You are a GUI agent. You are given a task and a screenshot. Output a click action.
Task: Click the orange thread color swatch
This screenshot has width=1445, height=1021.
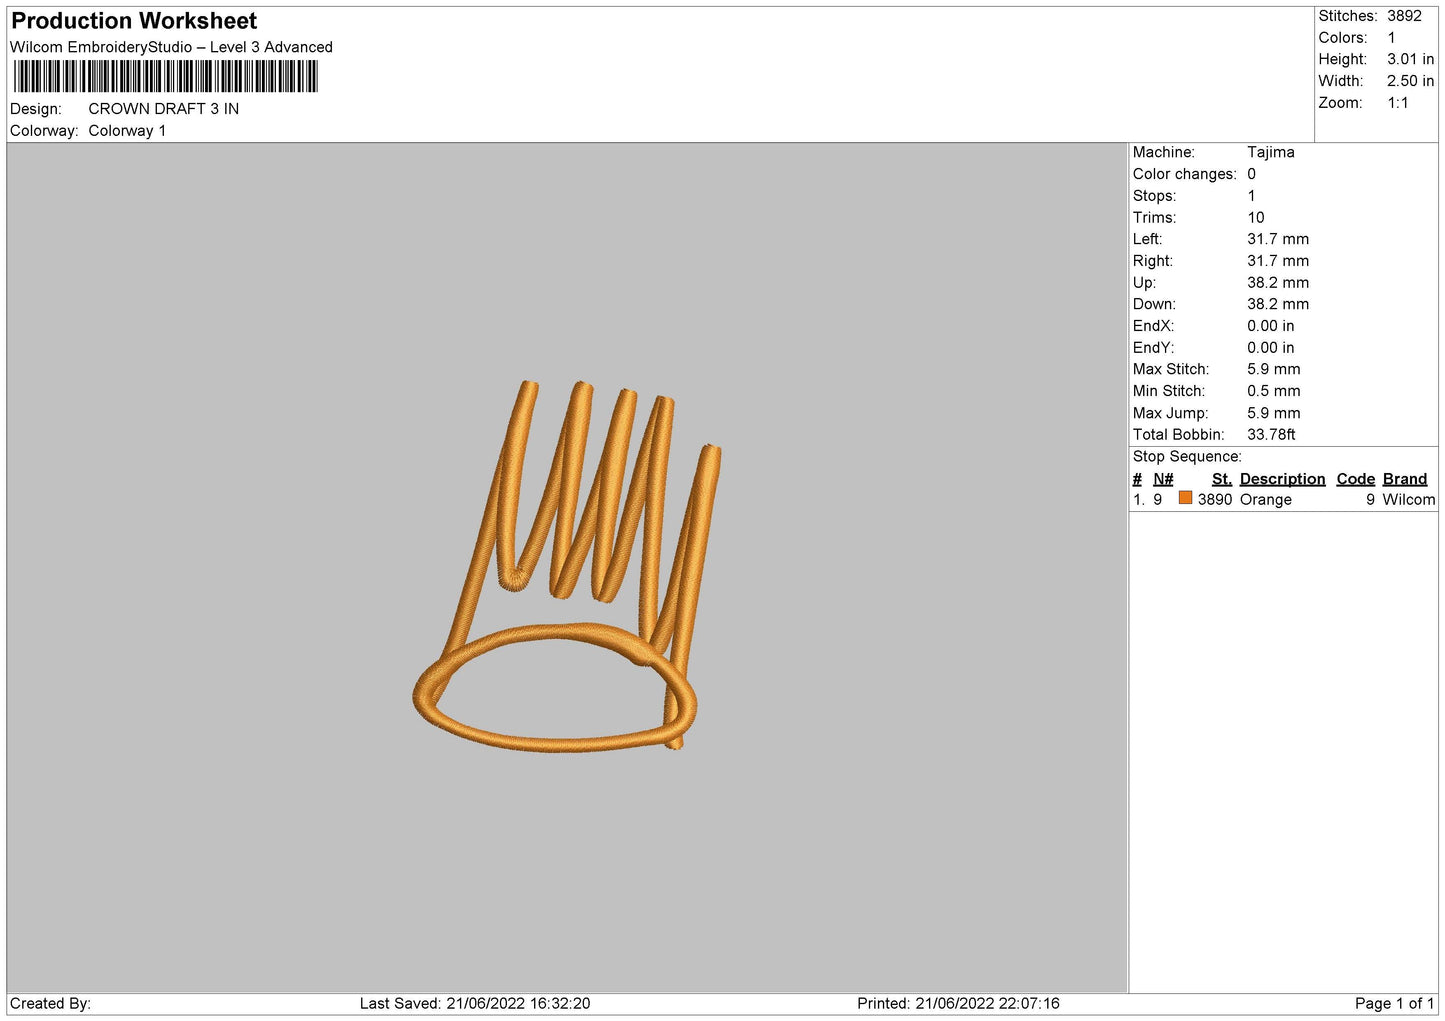1185,498
